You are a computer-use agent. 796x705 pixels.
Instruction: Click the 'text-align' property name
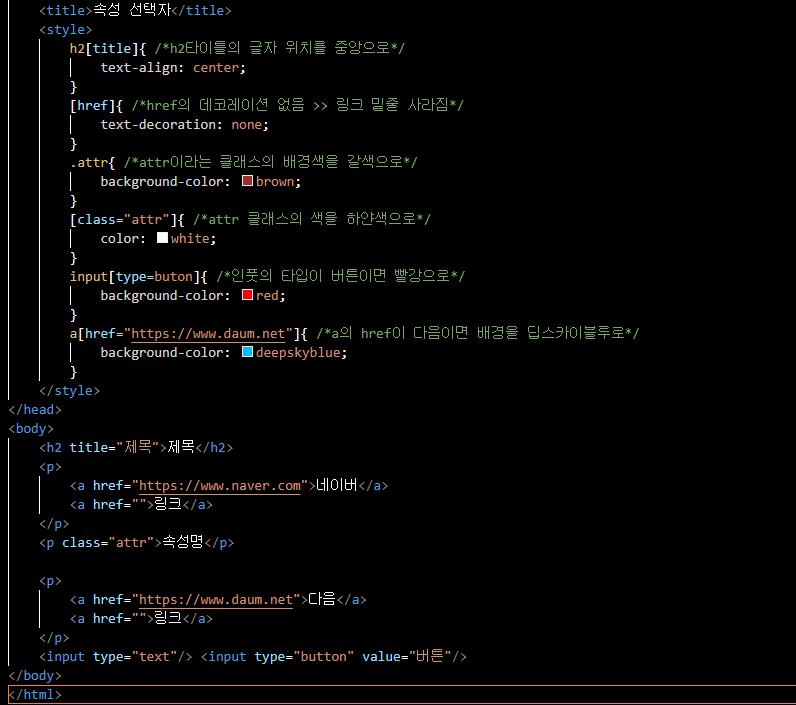click(x=139, y=68)
